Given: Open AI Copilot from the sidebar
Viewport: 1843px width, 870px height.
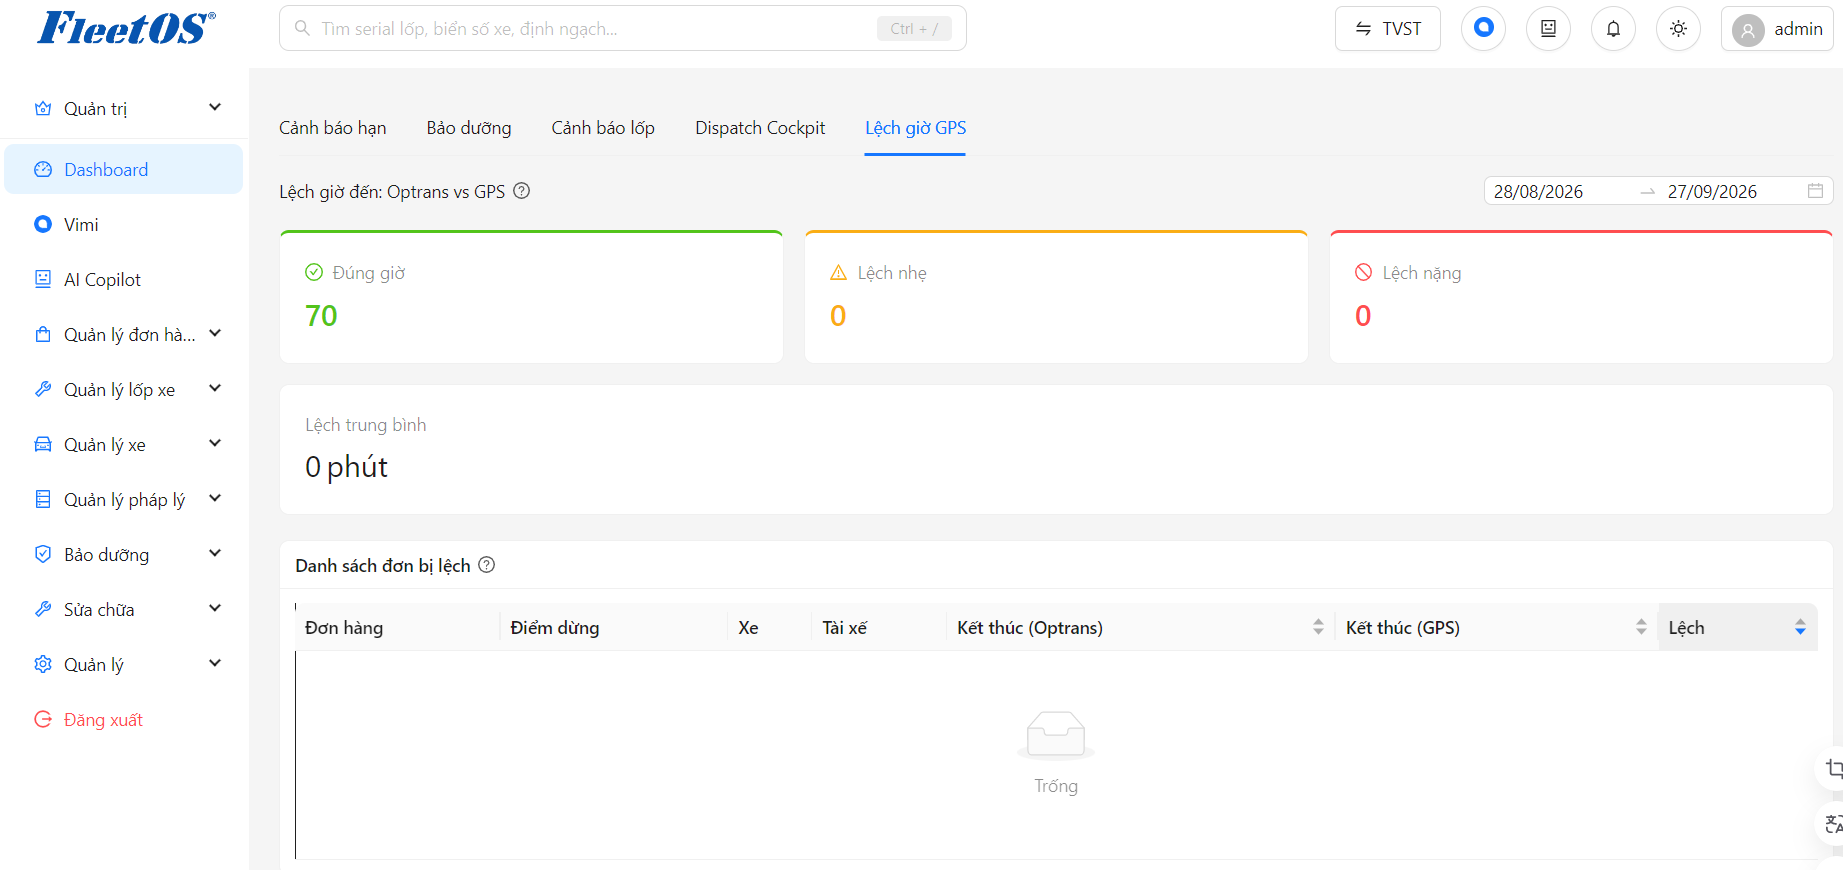Looking at the screenshot, I should point(124,280).
